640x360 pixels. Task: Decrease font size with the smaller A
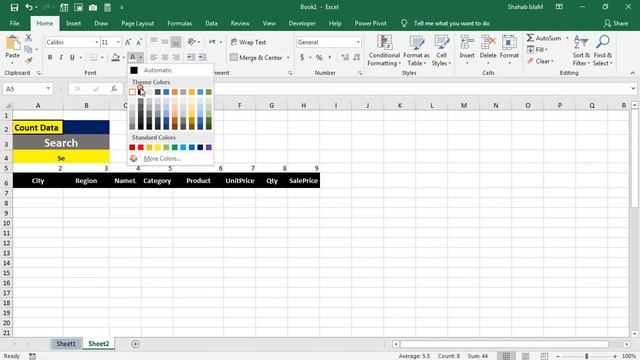click(139, 42)
